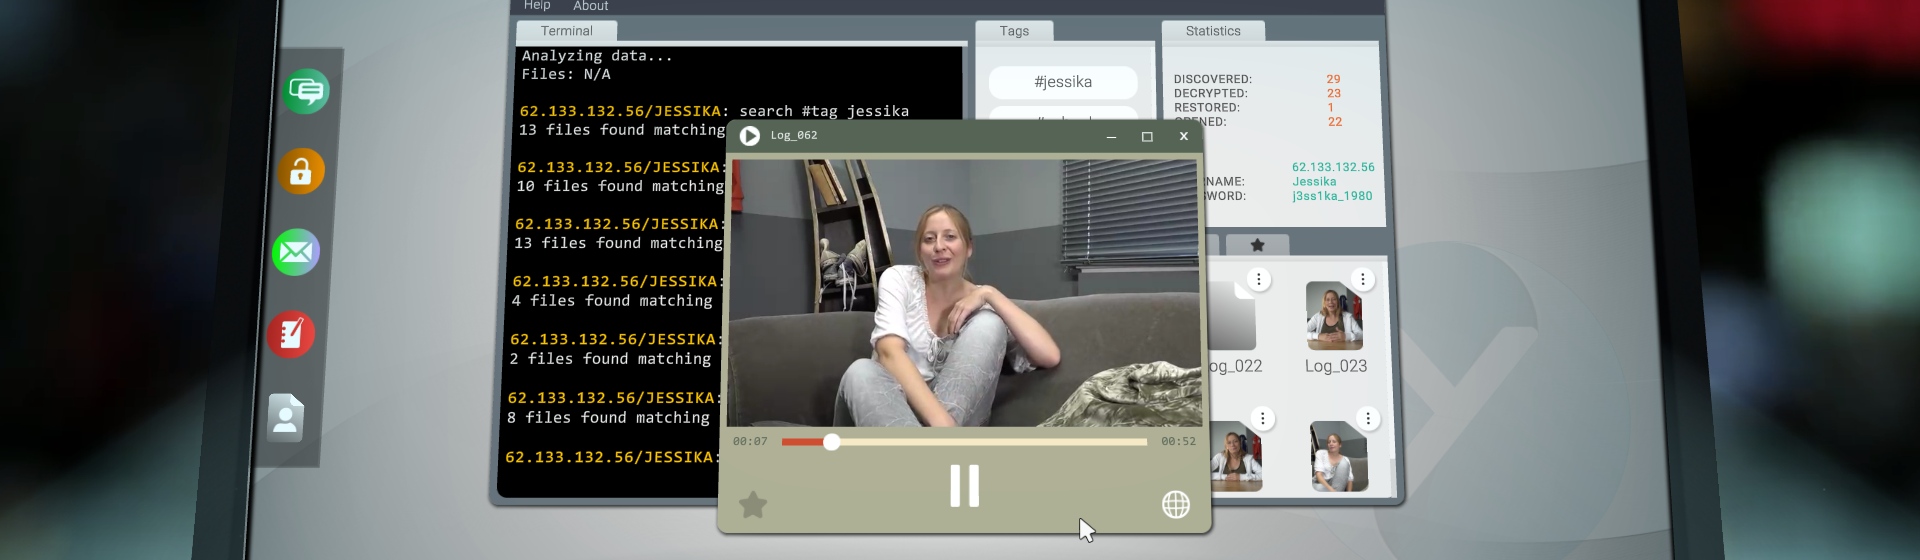The width and height of the screenshot is (1920, 560).
Task: Open the green chat messenger icon
Action: click(306, 92)
